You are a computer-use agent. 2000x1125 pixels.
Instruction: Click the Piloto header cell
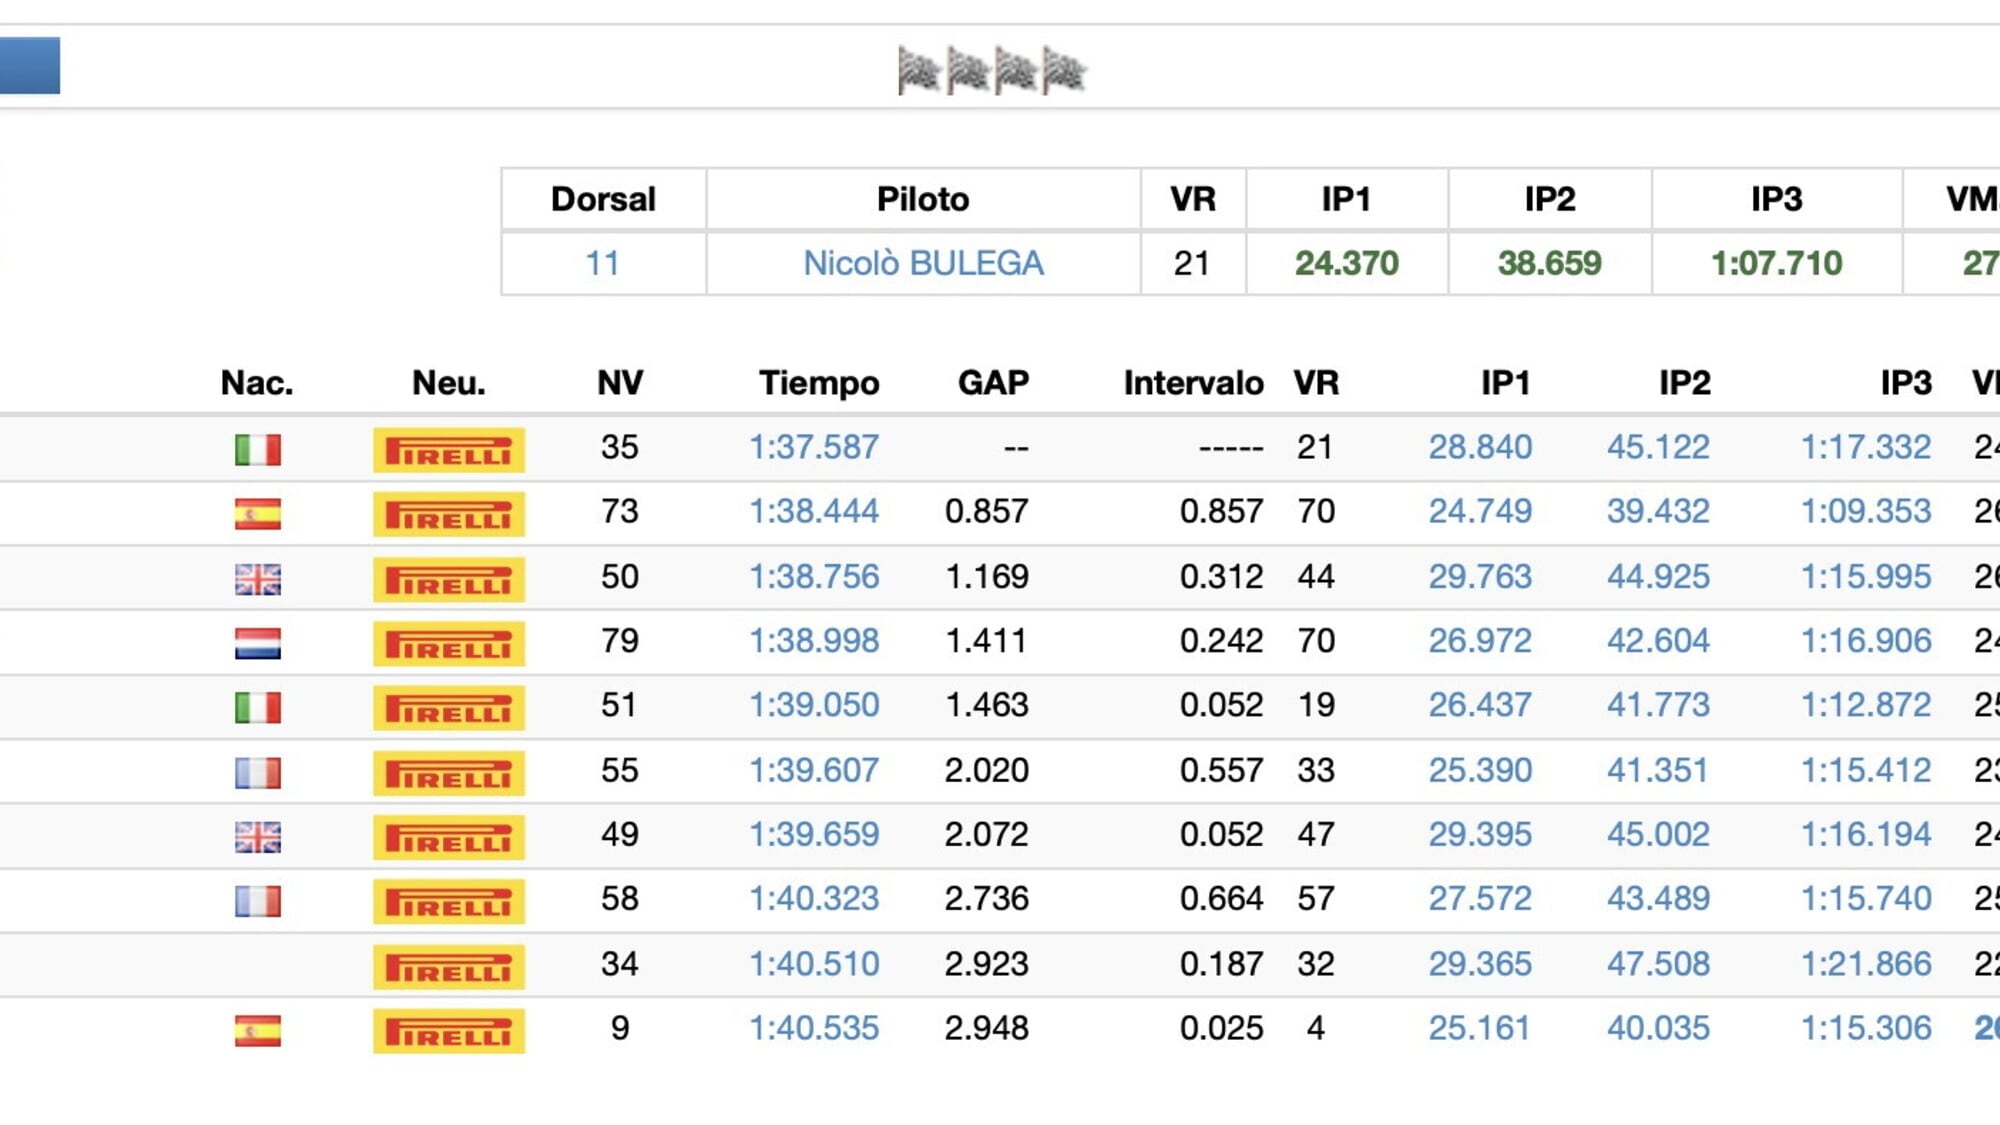pyautogui.click(x=922, y=199)
